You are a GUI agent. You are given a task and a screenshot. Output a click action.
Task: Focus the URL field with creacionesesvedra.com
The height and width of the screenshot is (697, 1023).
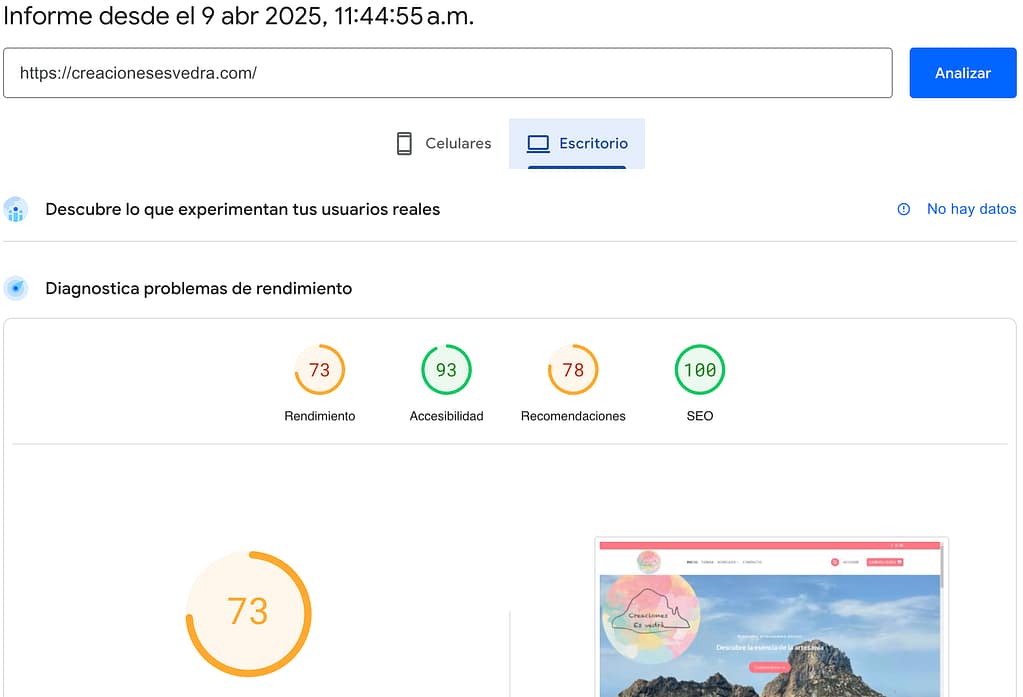(447, 73)
